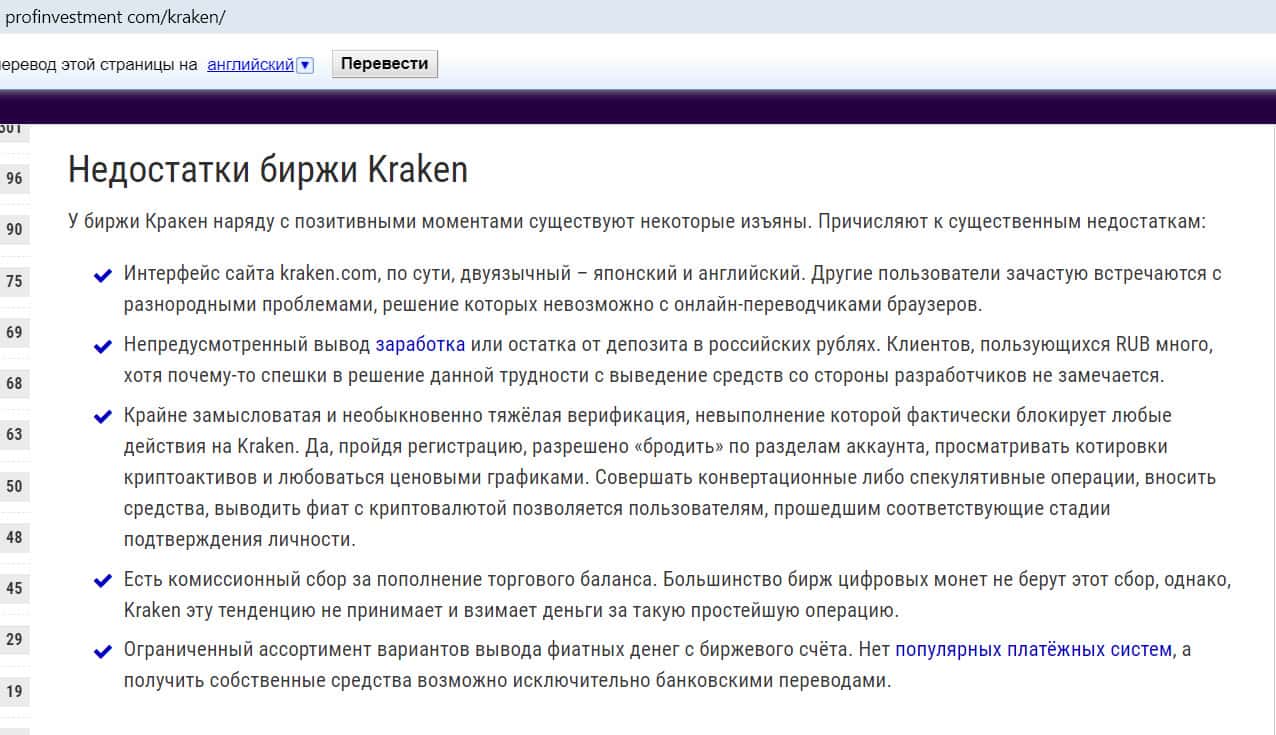1276x735 pixels.
Task: Click the checkmark beside Крайне замысловатая
Action: coord(101,417)
